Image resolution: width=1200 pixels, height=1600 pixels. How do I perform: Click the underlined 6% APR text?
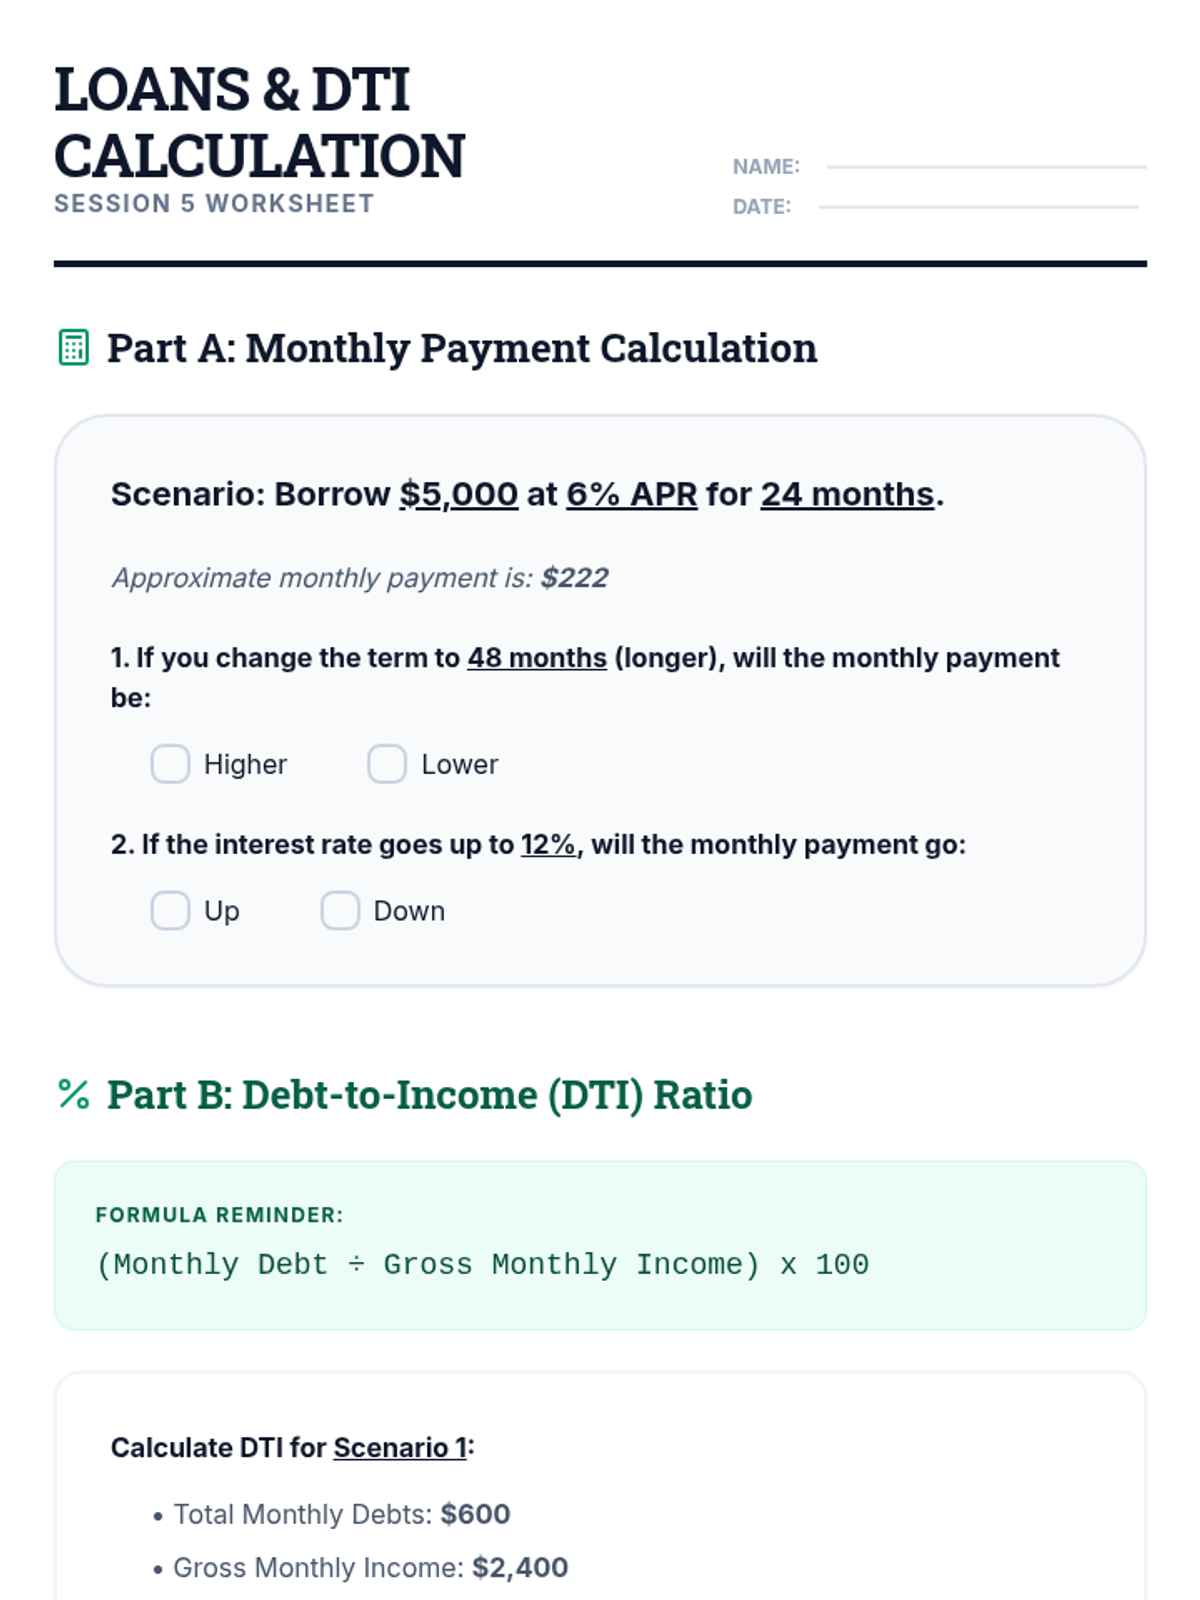631,494
